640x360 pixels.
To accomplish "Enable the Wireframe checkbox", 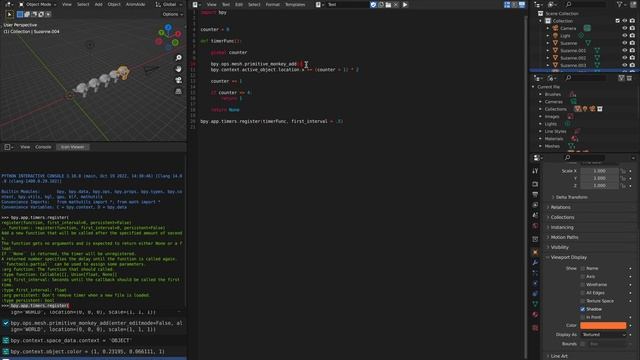I will pos(582,285).
